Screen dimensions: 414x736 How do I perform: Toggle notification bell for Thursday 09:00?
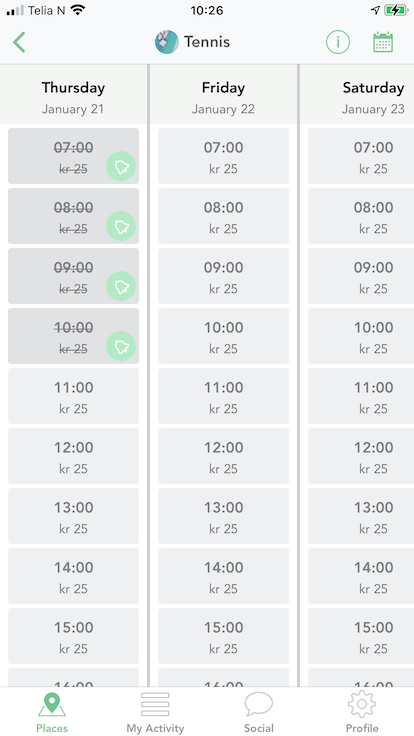(x=121, y=286)
